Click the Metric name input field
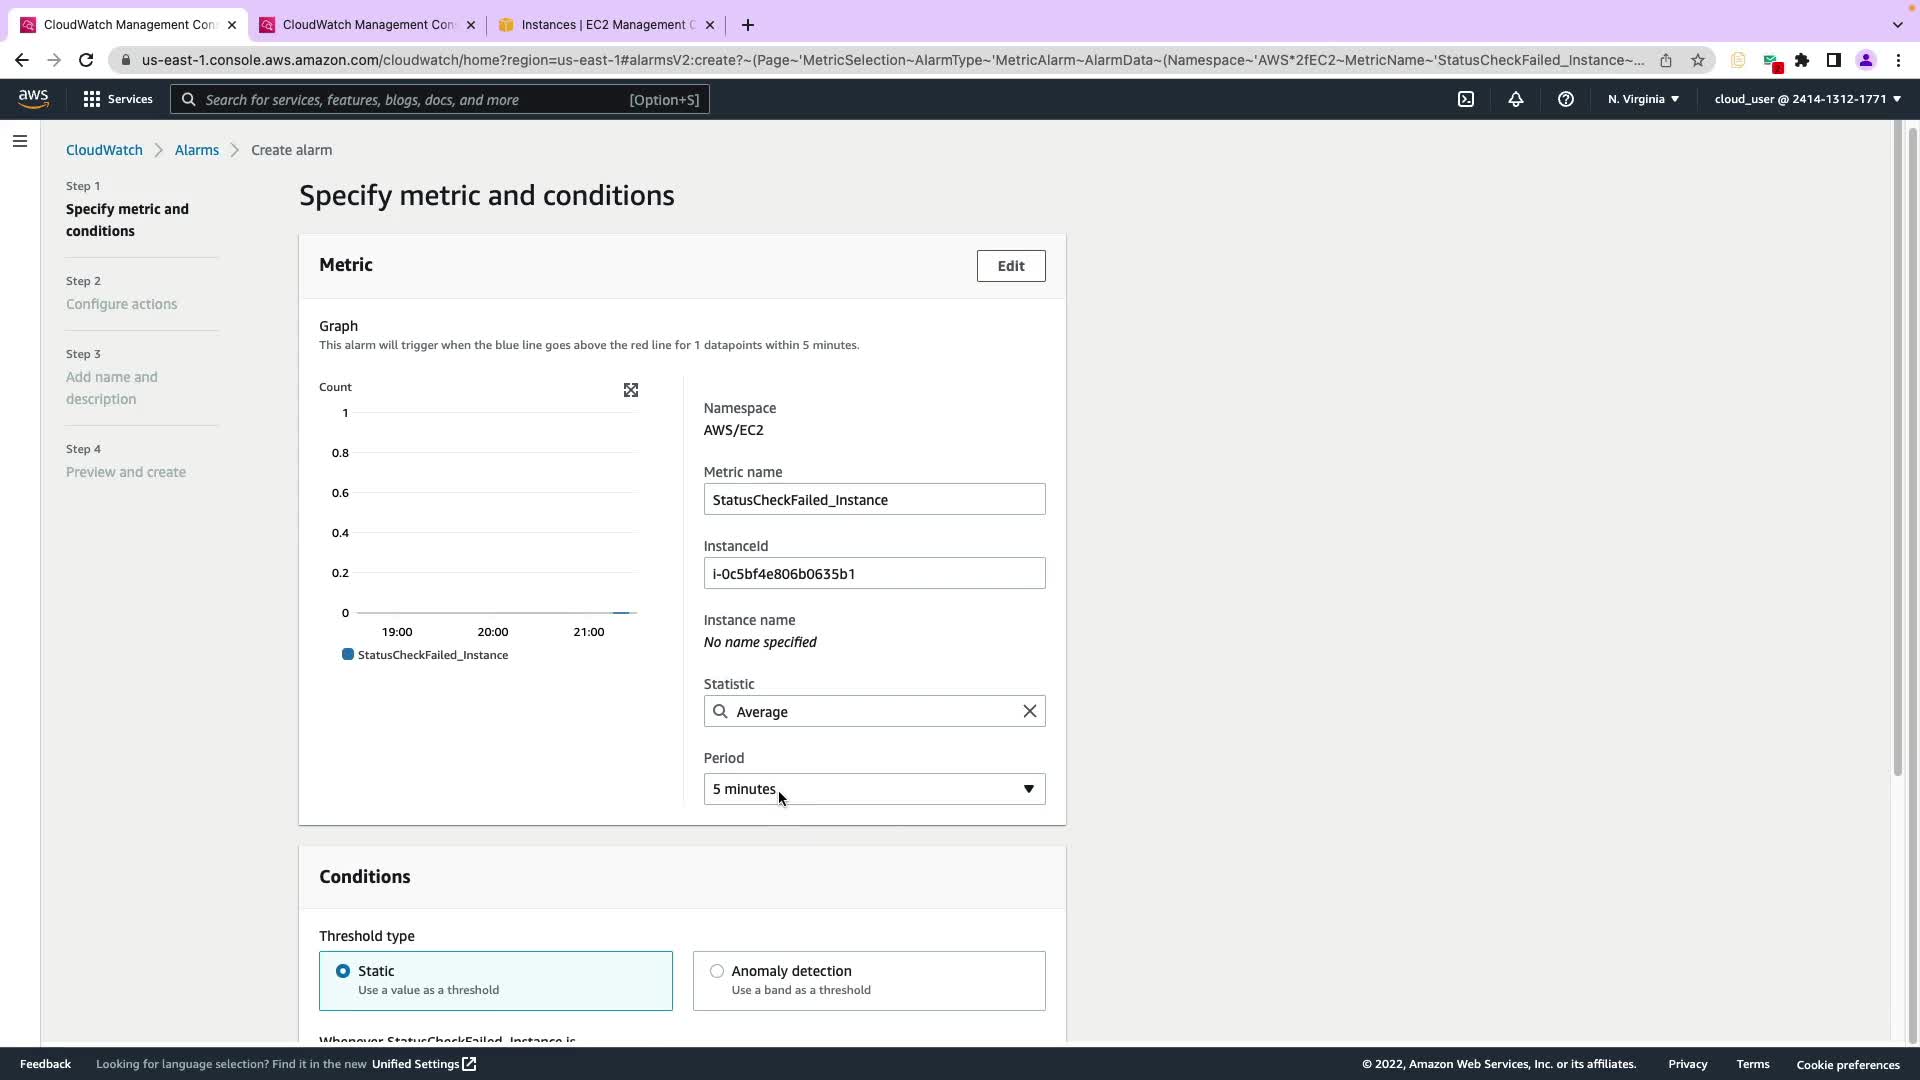This screenshot has height=1080, width=1920. click(874, 499)
